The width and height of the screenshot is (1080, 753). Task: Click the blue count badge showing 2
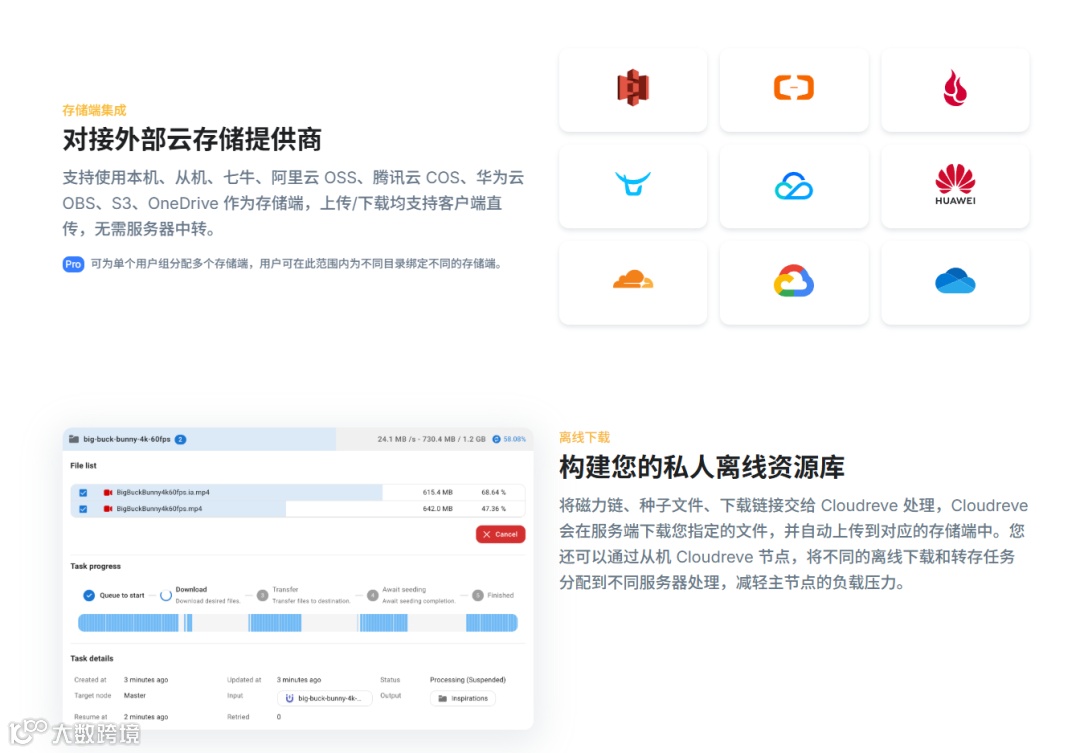coord(180,439)
